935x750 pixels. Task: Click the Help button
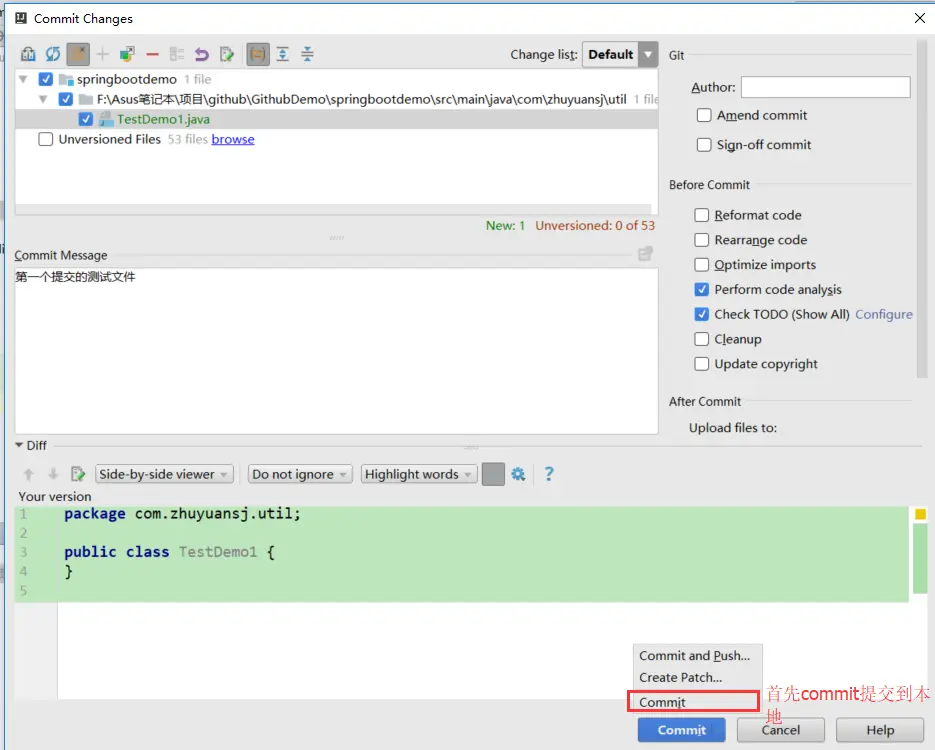(880, 730)
